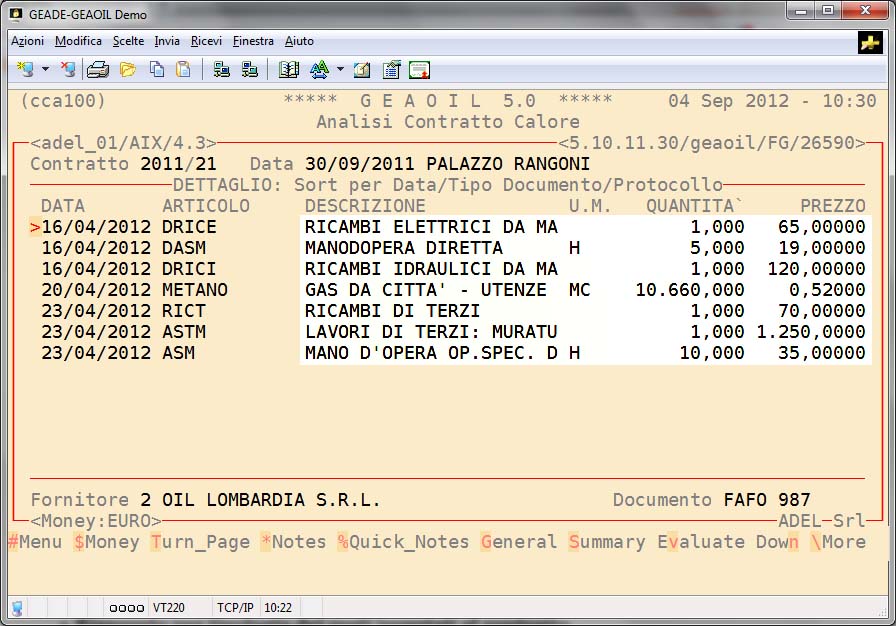The image size is (896, 626).
Task: Expand the font size dropdown arrow
Action: [x=340, y=70]
